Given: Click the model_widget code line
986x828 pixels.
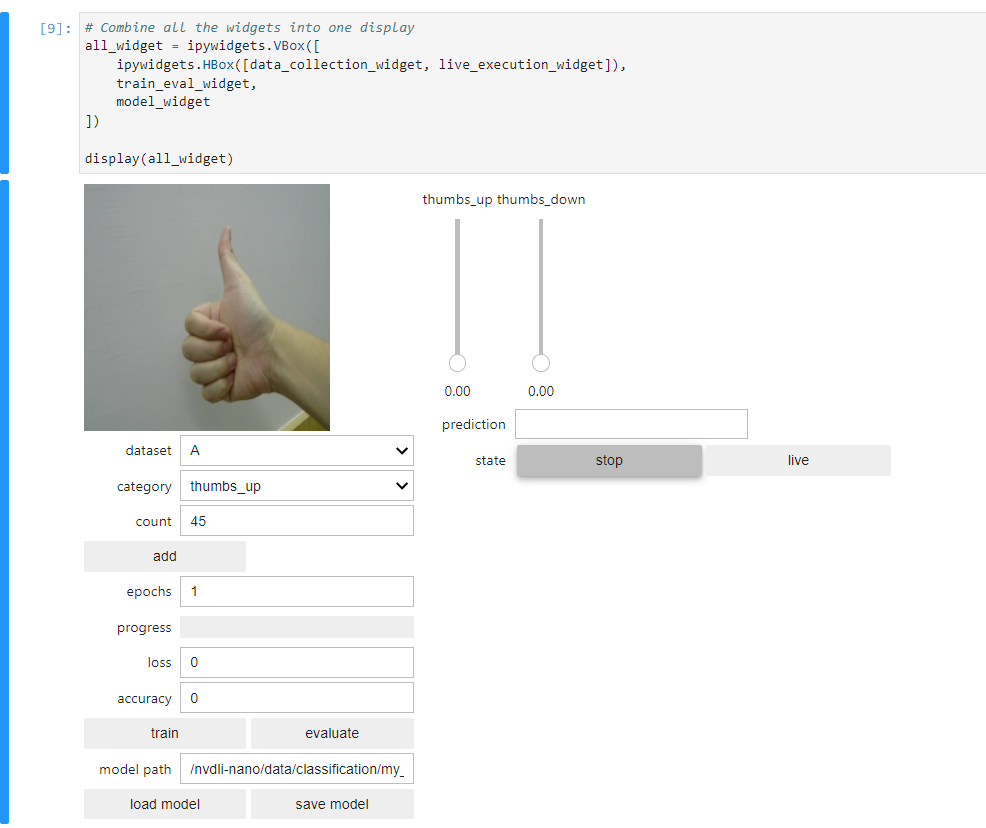Looking at the screenshot, I should pos(163,102).
